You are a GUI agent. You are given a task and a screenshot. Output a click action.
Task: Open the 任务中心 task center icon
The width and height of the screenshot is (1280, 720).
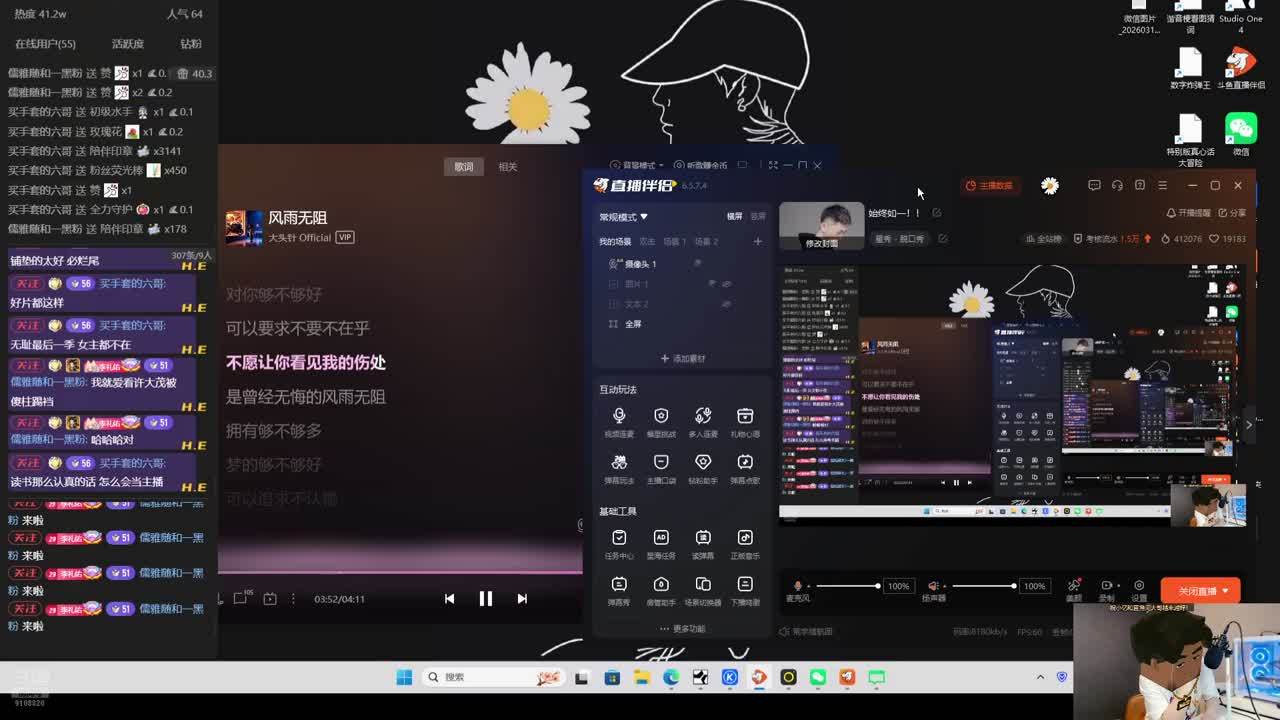point(619,543)
